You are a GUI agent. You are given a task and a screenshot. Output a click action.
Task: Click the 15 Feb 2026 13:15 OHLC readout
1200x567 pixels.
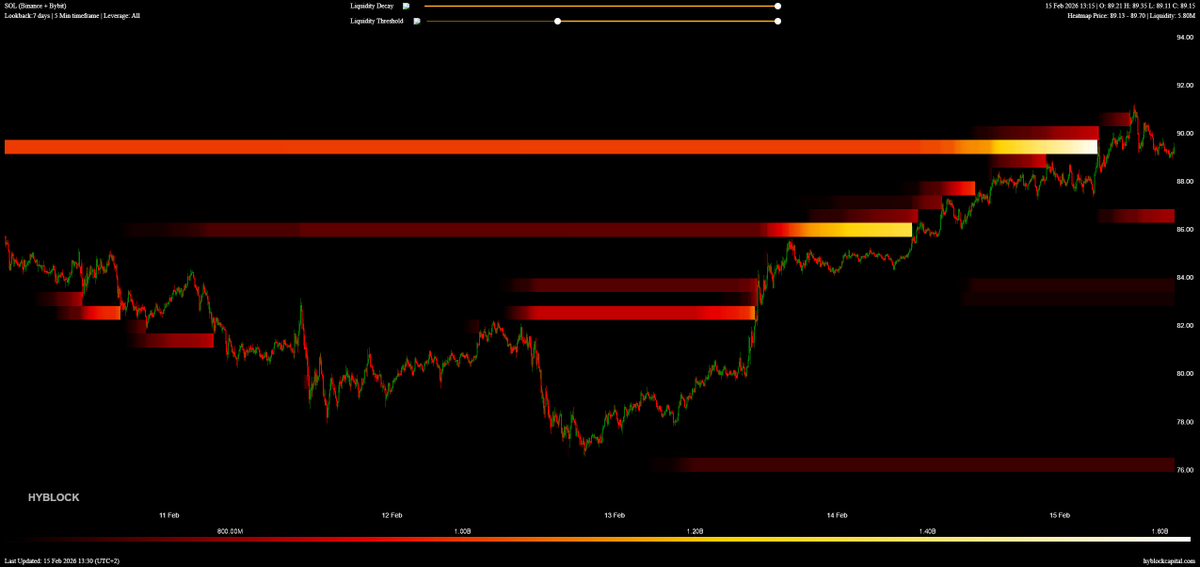click(1120, 6)
